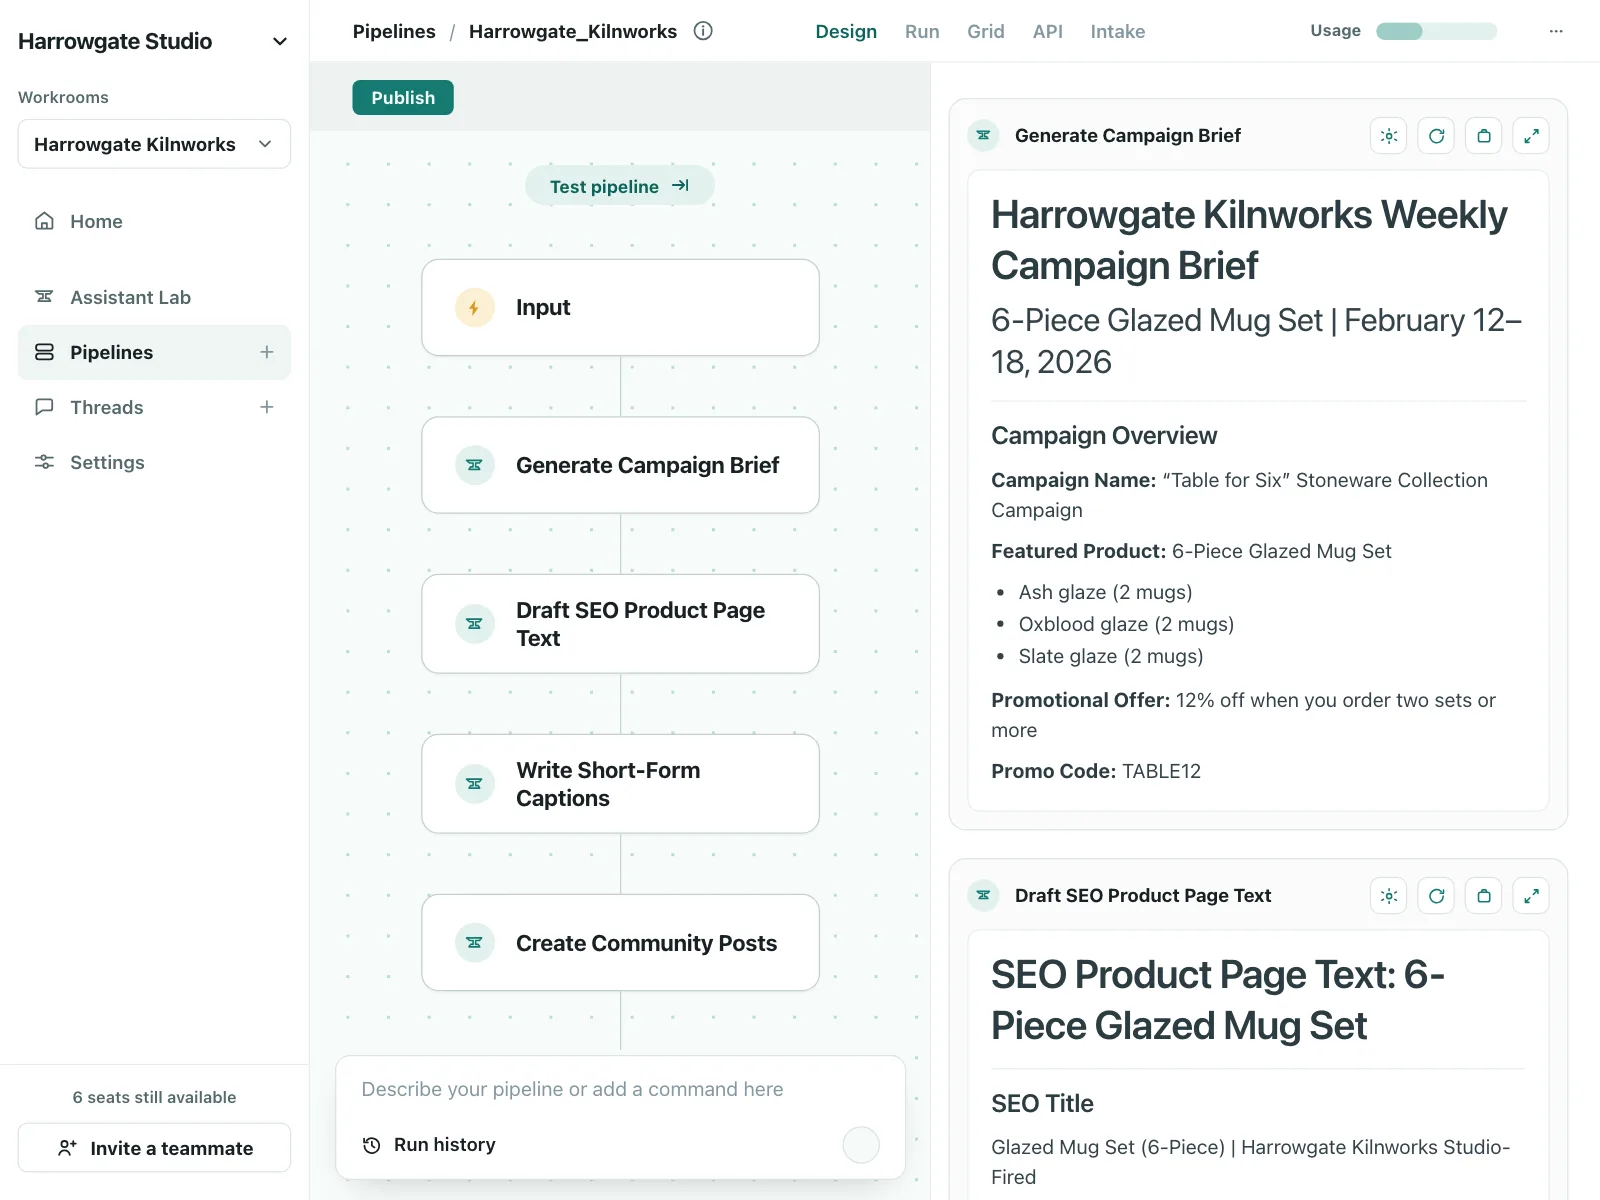The height and width of the screenshot is (1200, 1600).
Task: Click the Harrowgate_Kilnworks pipeline name in the breadcrumb
Action: coord(573,31)
